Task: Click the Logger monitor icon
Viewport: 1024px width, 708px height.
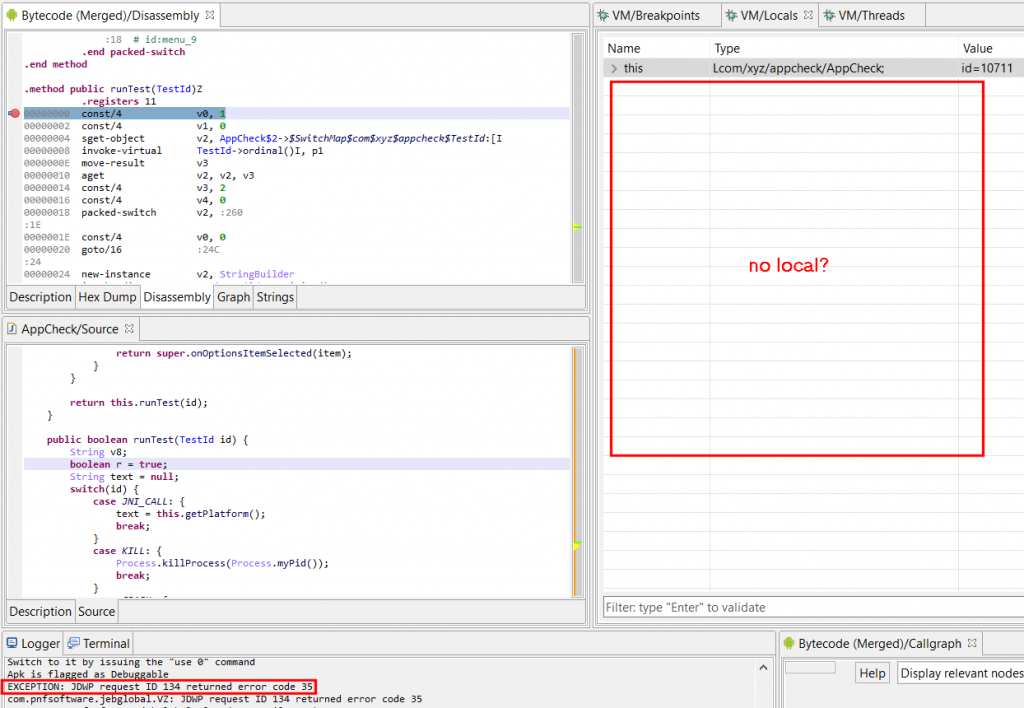Action: pyautogui.click(x=12, y=643)
